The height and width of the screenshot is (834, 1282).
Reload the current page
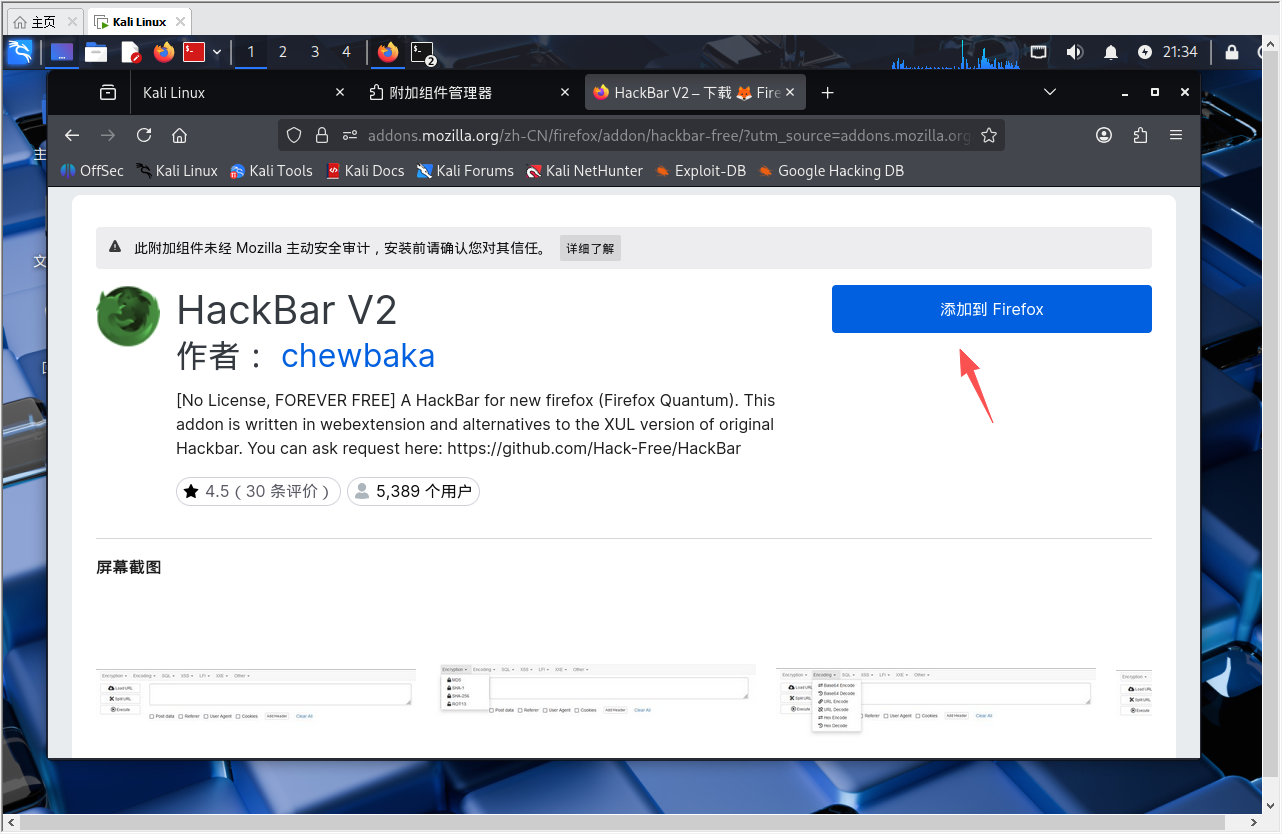click(143, 135)
